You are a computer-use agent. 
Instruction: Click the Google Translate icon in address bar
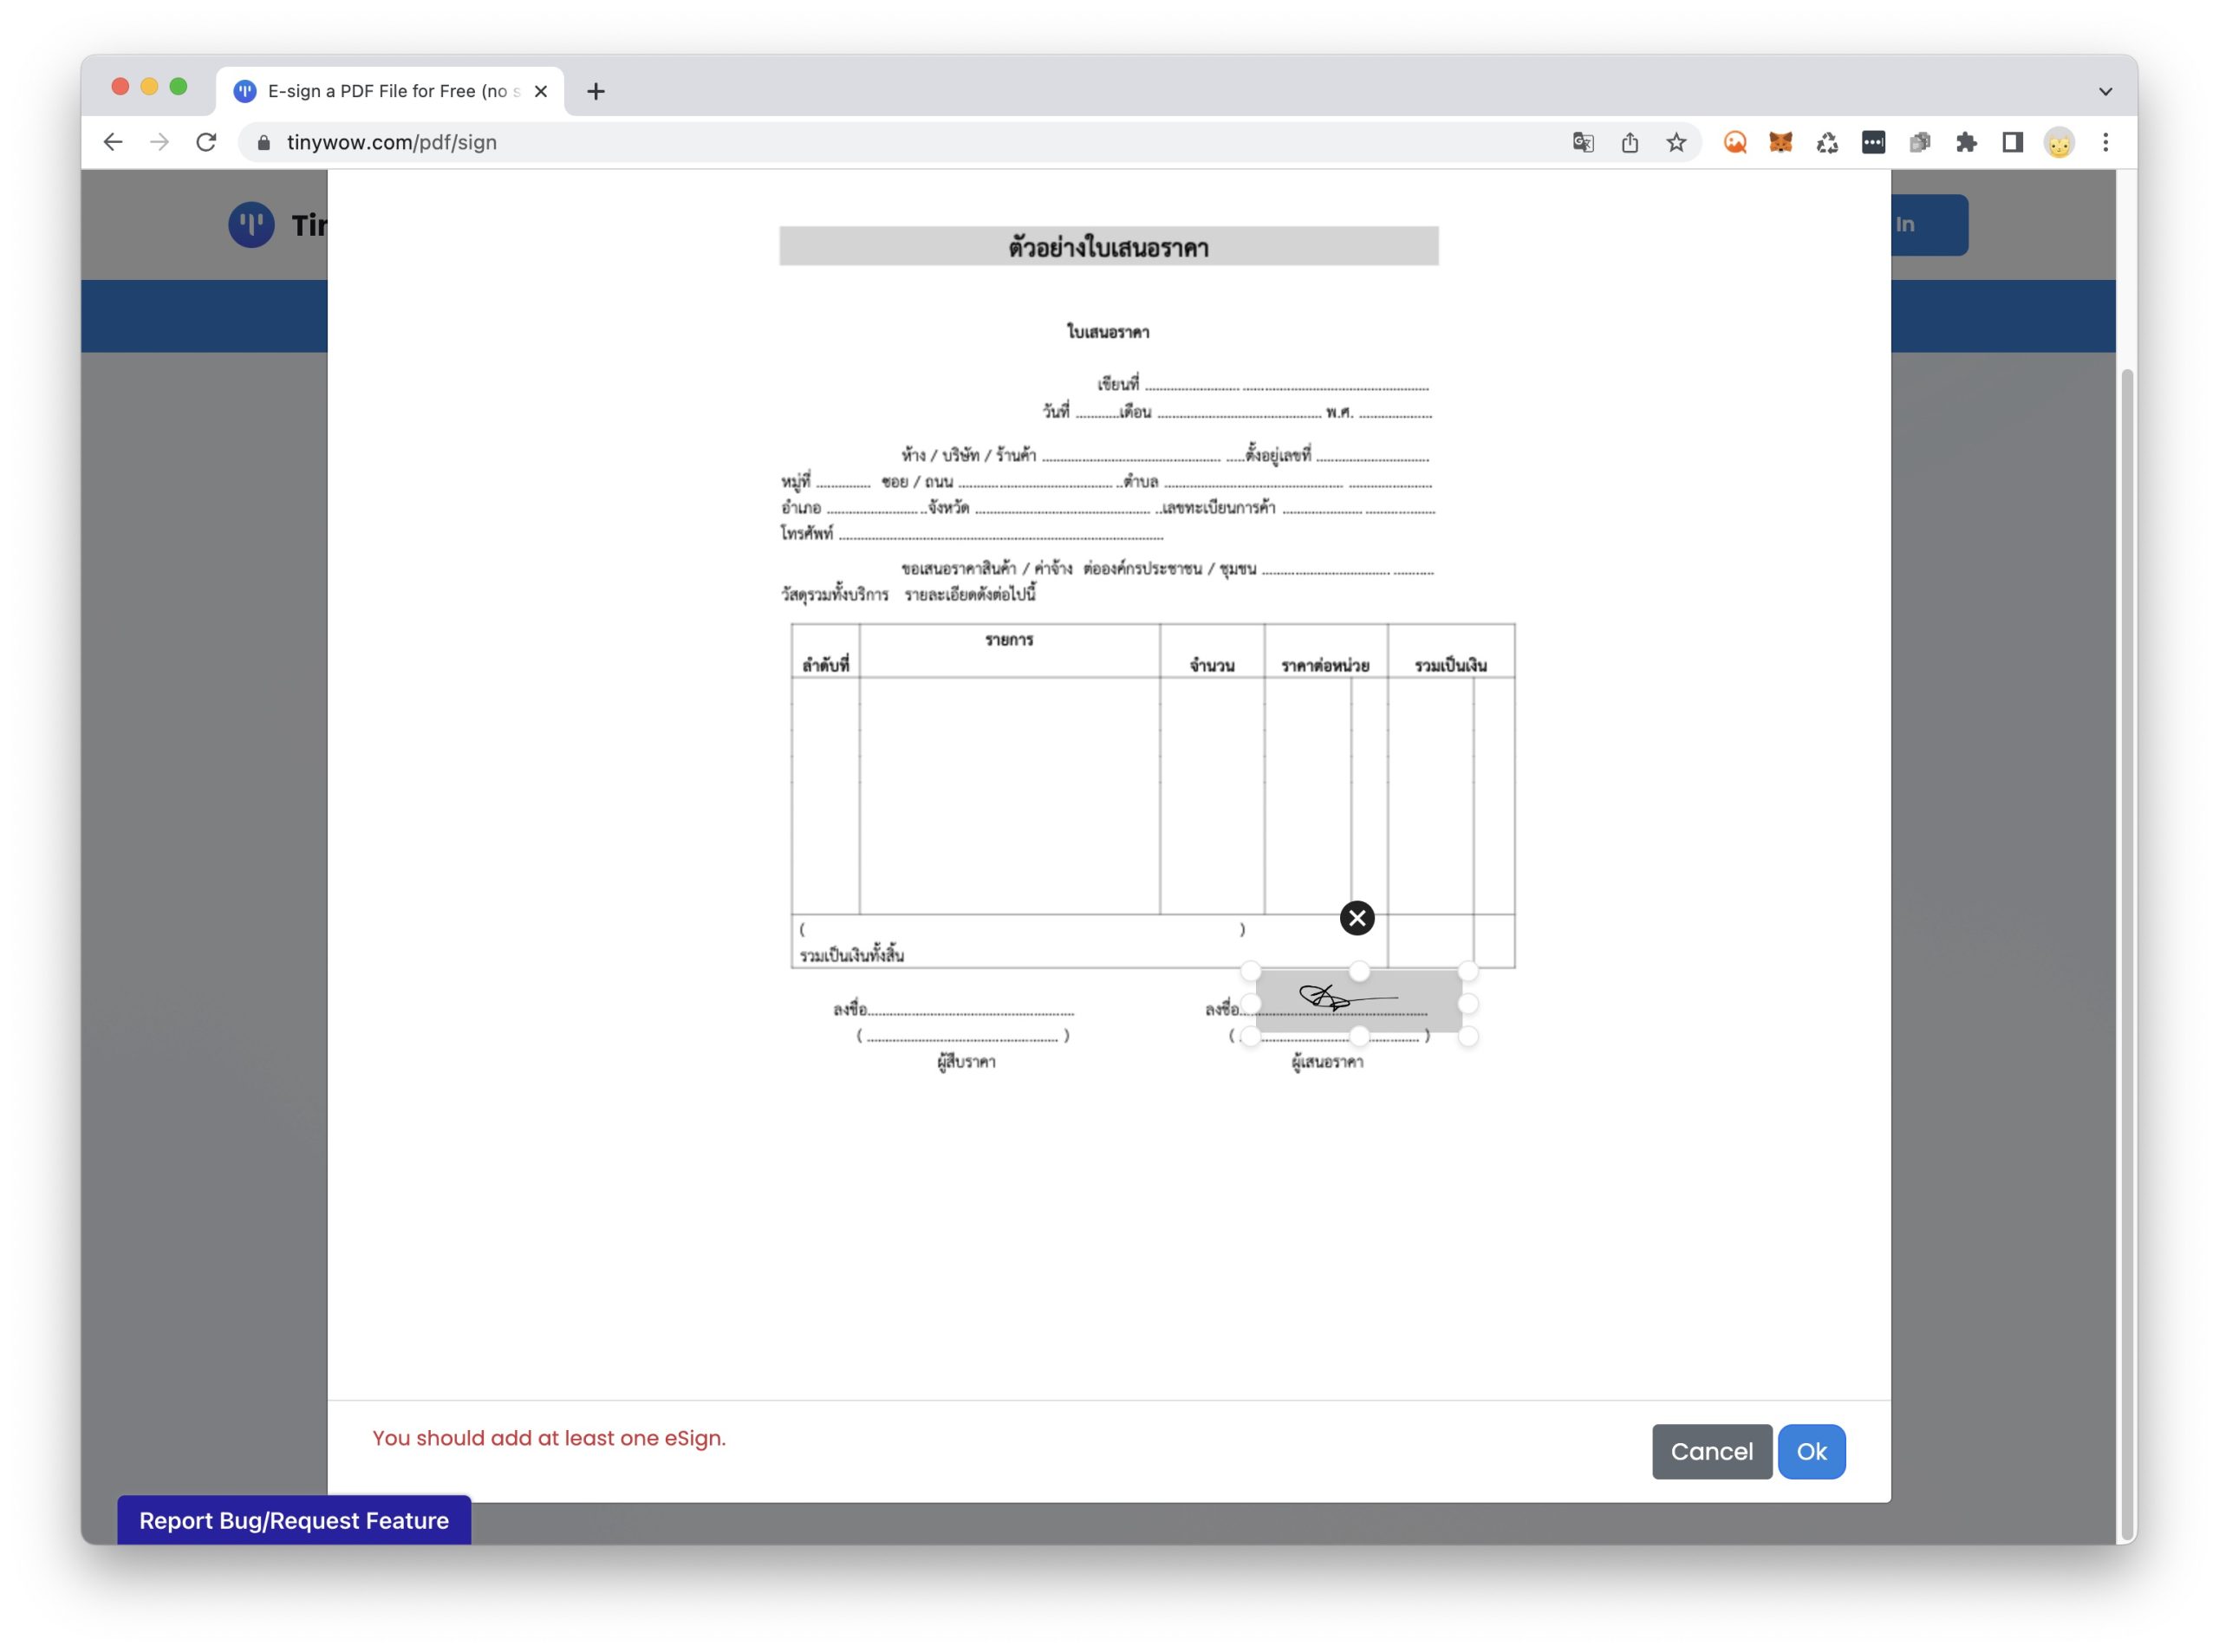1583,142
